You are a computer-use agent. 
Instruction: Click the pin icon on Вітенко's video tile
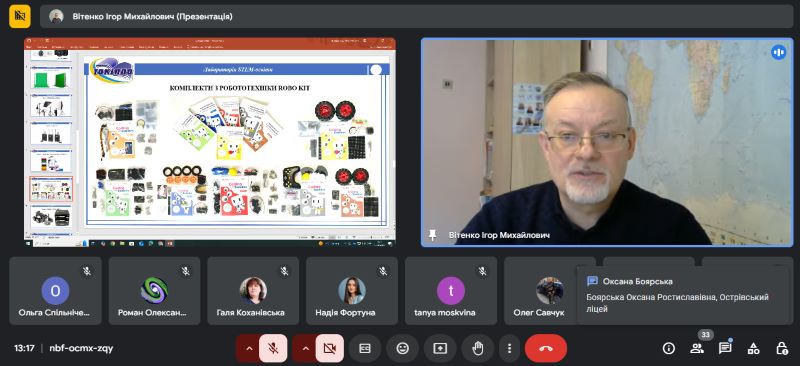433,235
